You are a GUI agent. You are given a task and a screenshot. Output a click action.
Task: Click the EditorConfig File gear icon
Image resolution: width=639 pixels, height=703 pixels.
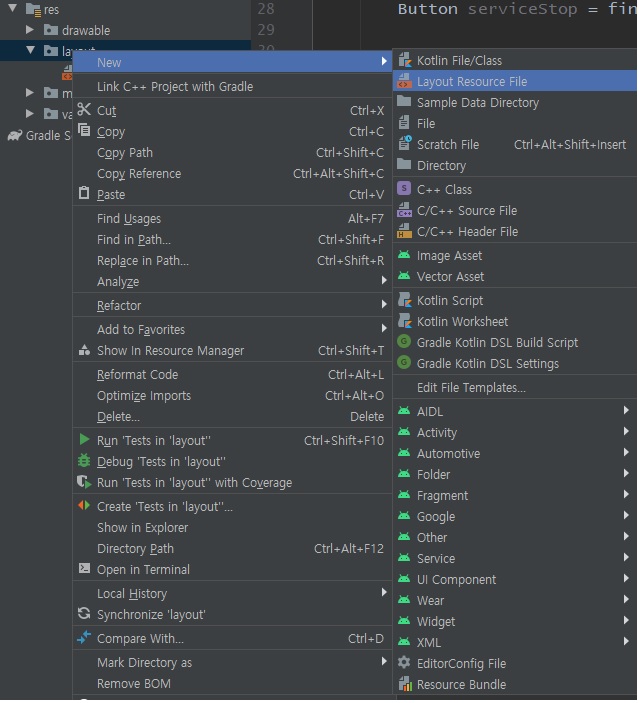(x=404, y=663)
